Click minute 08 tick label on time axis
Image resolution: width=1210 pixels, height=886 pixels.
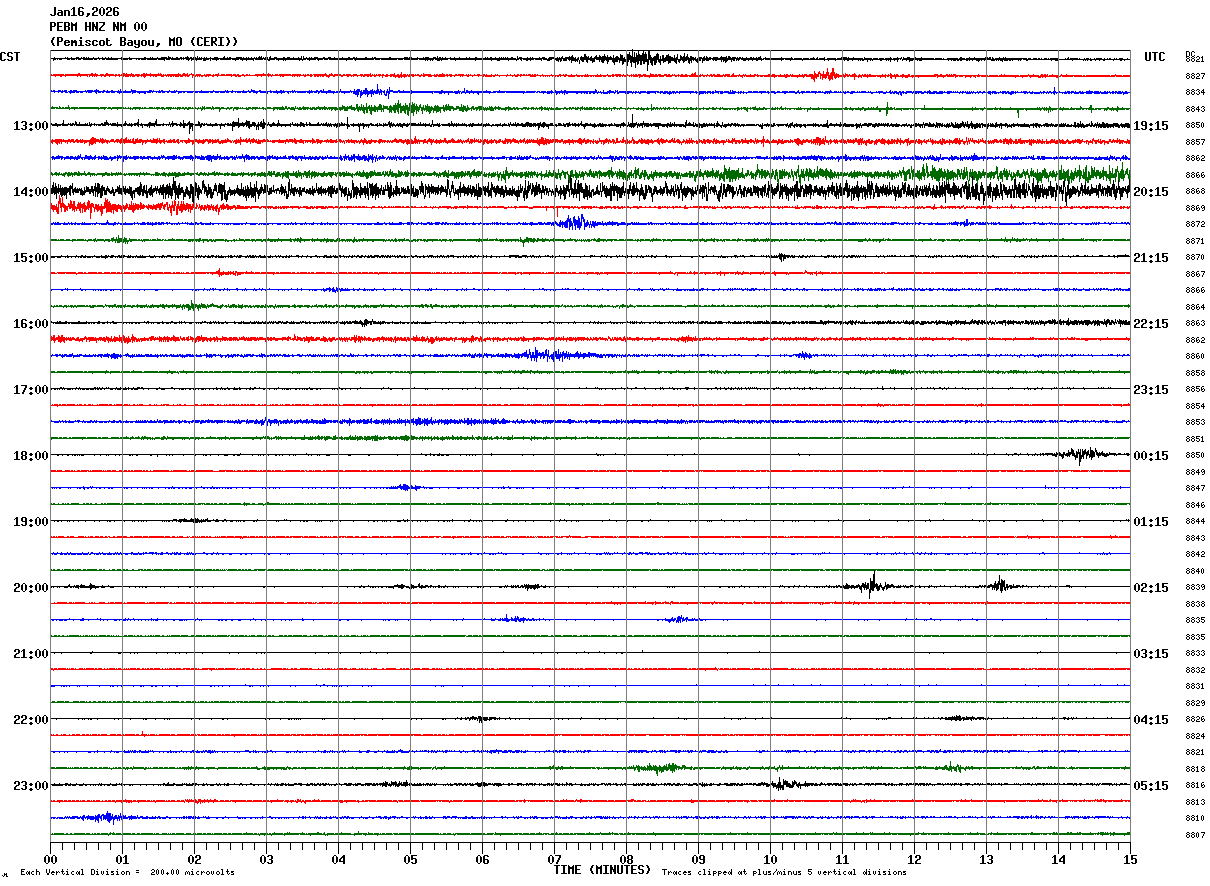pos(626,860)
